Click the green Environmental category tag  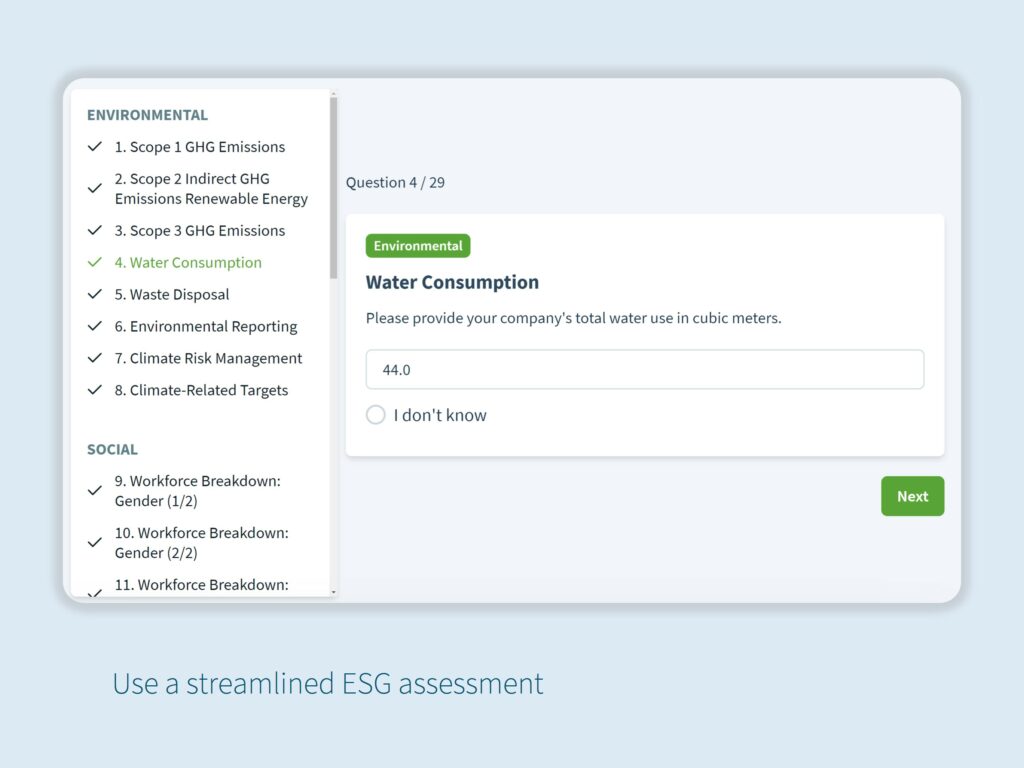[418, 246]
